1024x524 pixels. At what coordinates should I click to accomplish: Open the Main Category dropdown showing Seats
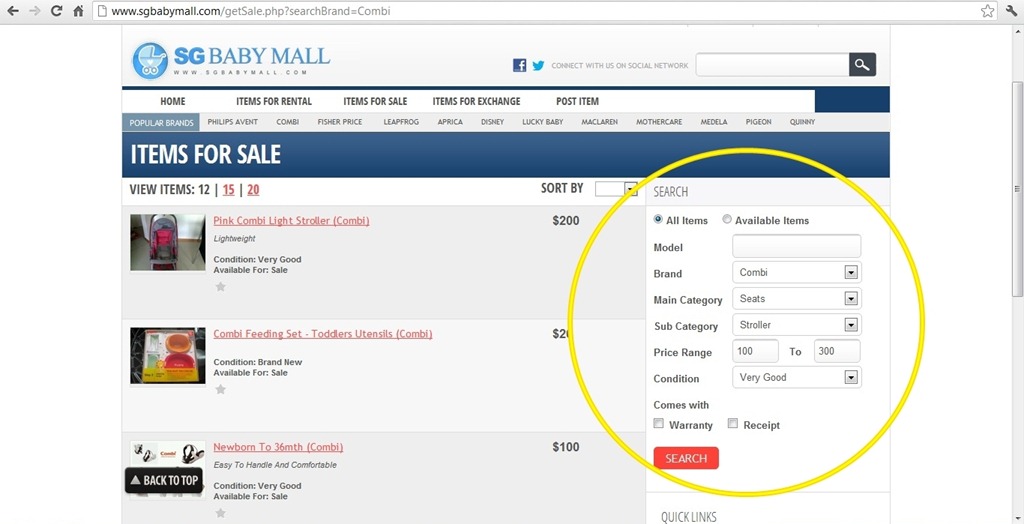tap(797, 299)
